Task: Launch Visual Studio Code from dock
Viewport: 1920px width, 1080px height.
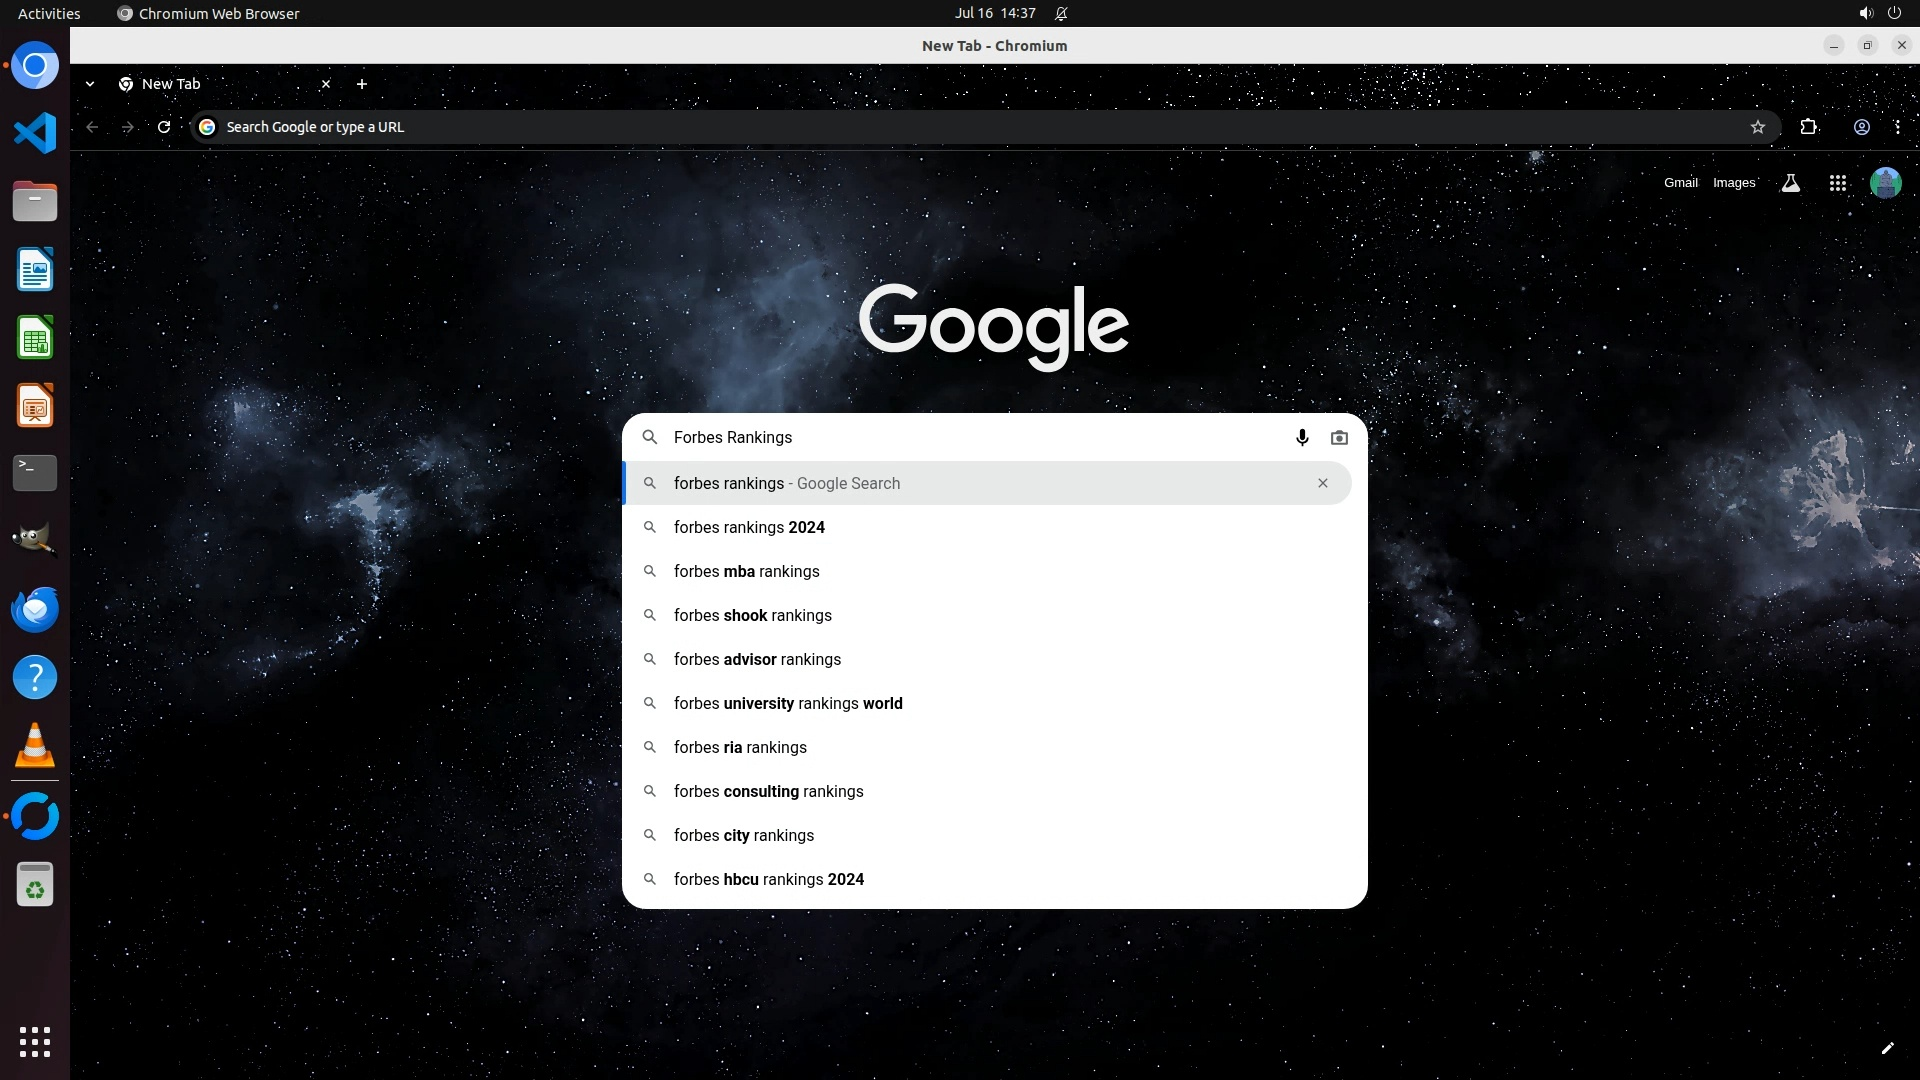Action: pyautogui.click(x=35, y=133)
